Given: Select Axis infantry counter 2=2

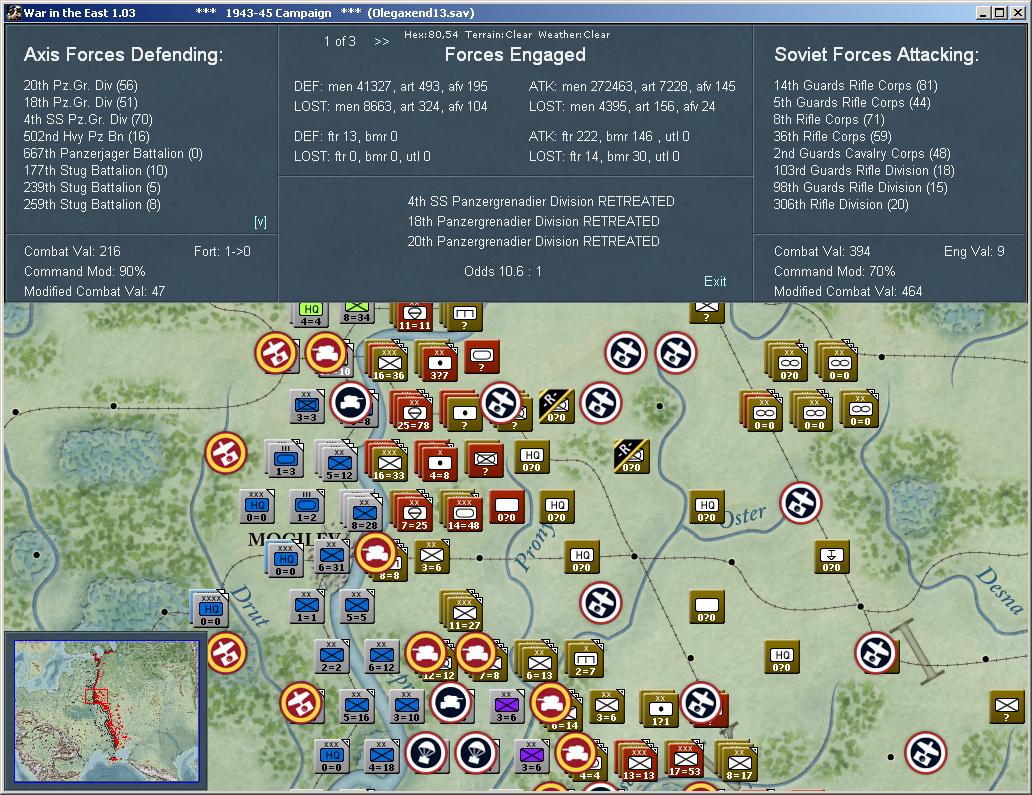Looking at the screenshot, I should [x=331, y=656].
